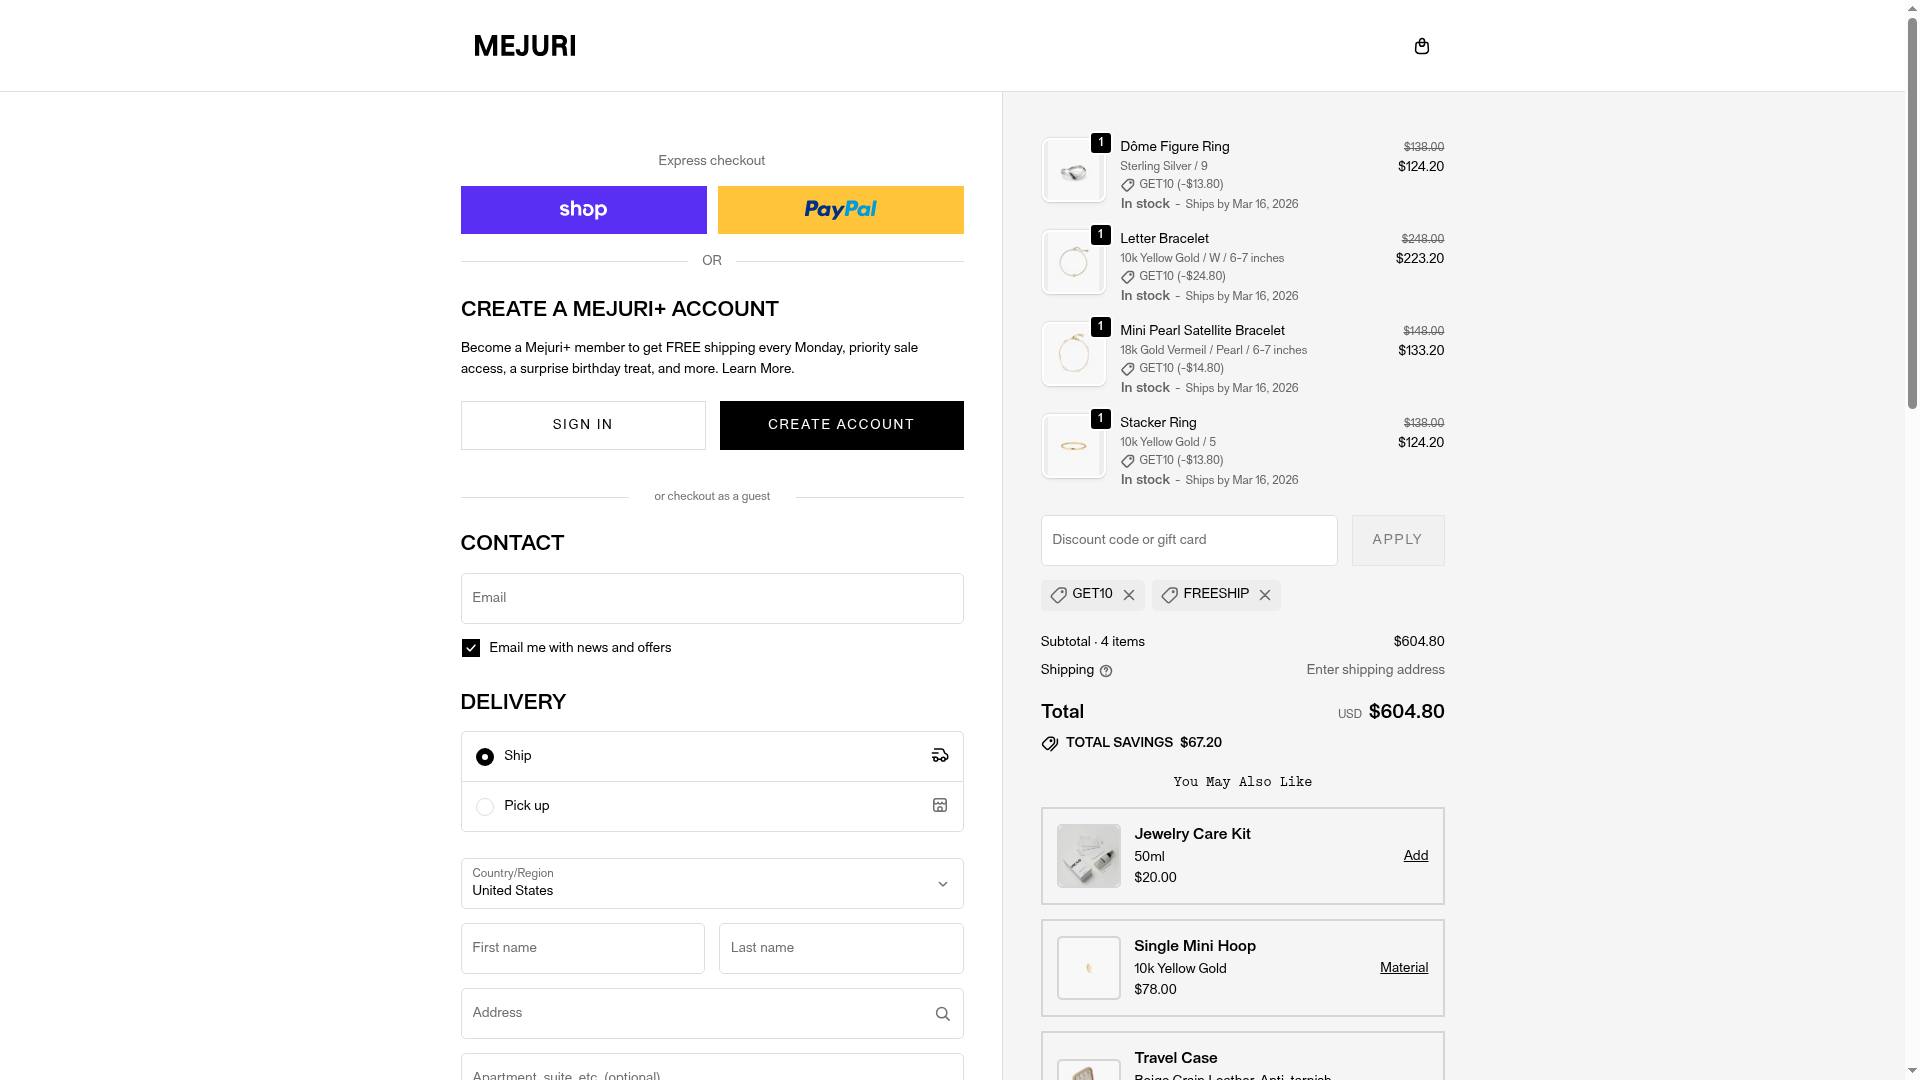Image resolution: width=1920 pixels, height=1080 pixels.
Task: Select the Ship delivery option
Action: pyautogui.click(x=485, y=757)
